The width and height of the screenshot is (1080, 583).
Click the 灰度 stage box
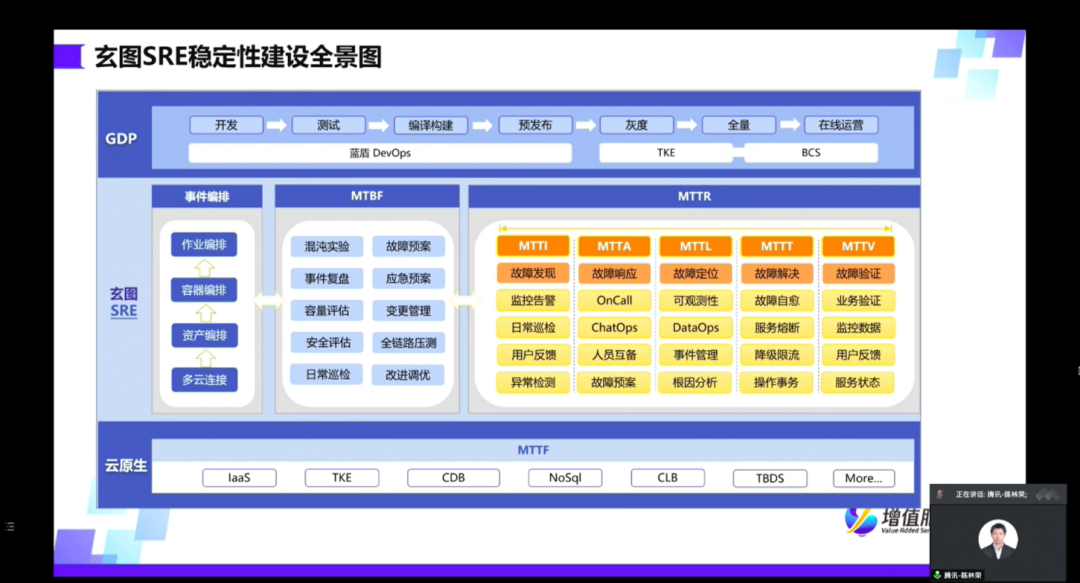[x=636, y=125]
